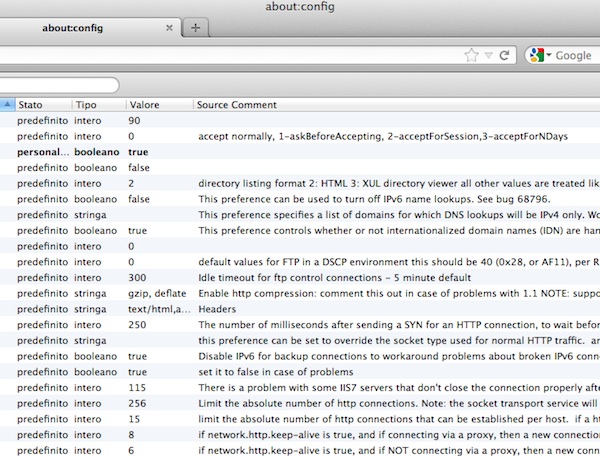
Task: Click the Google search input field
Action: (x=577, y=55)
